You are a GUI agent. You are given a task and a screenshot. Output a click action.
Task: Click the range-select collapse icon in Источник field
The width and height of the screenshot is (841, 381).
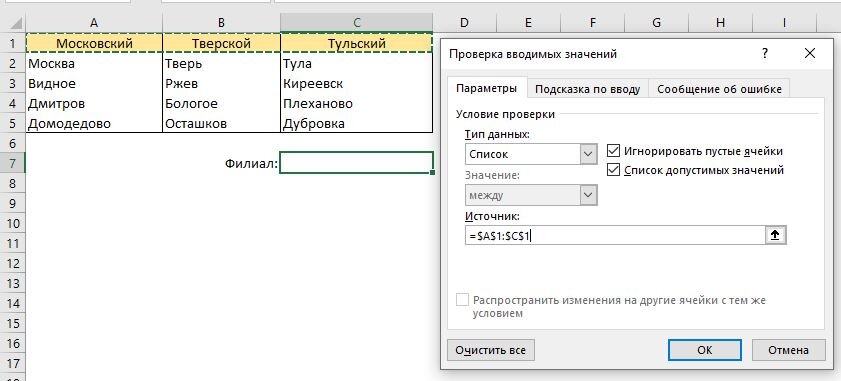(x=775, y=235)
